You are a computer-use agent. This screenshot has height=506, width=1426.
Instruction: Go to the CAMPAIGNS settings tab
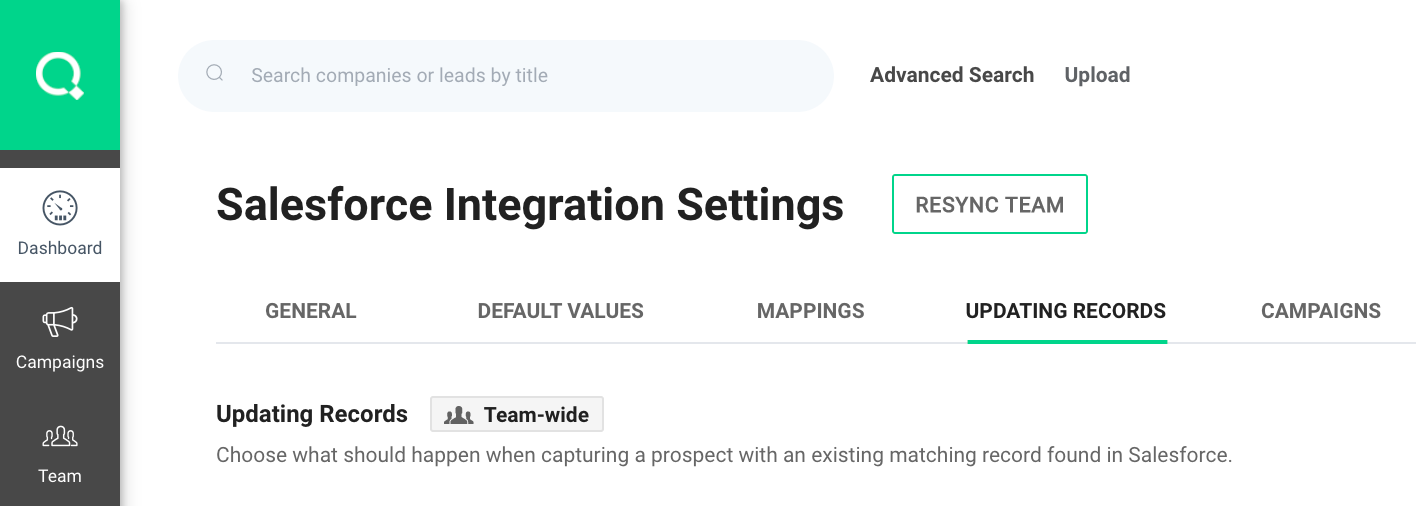(x=1320, y=311)
